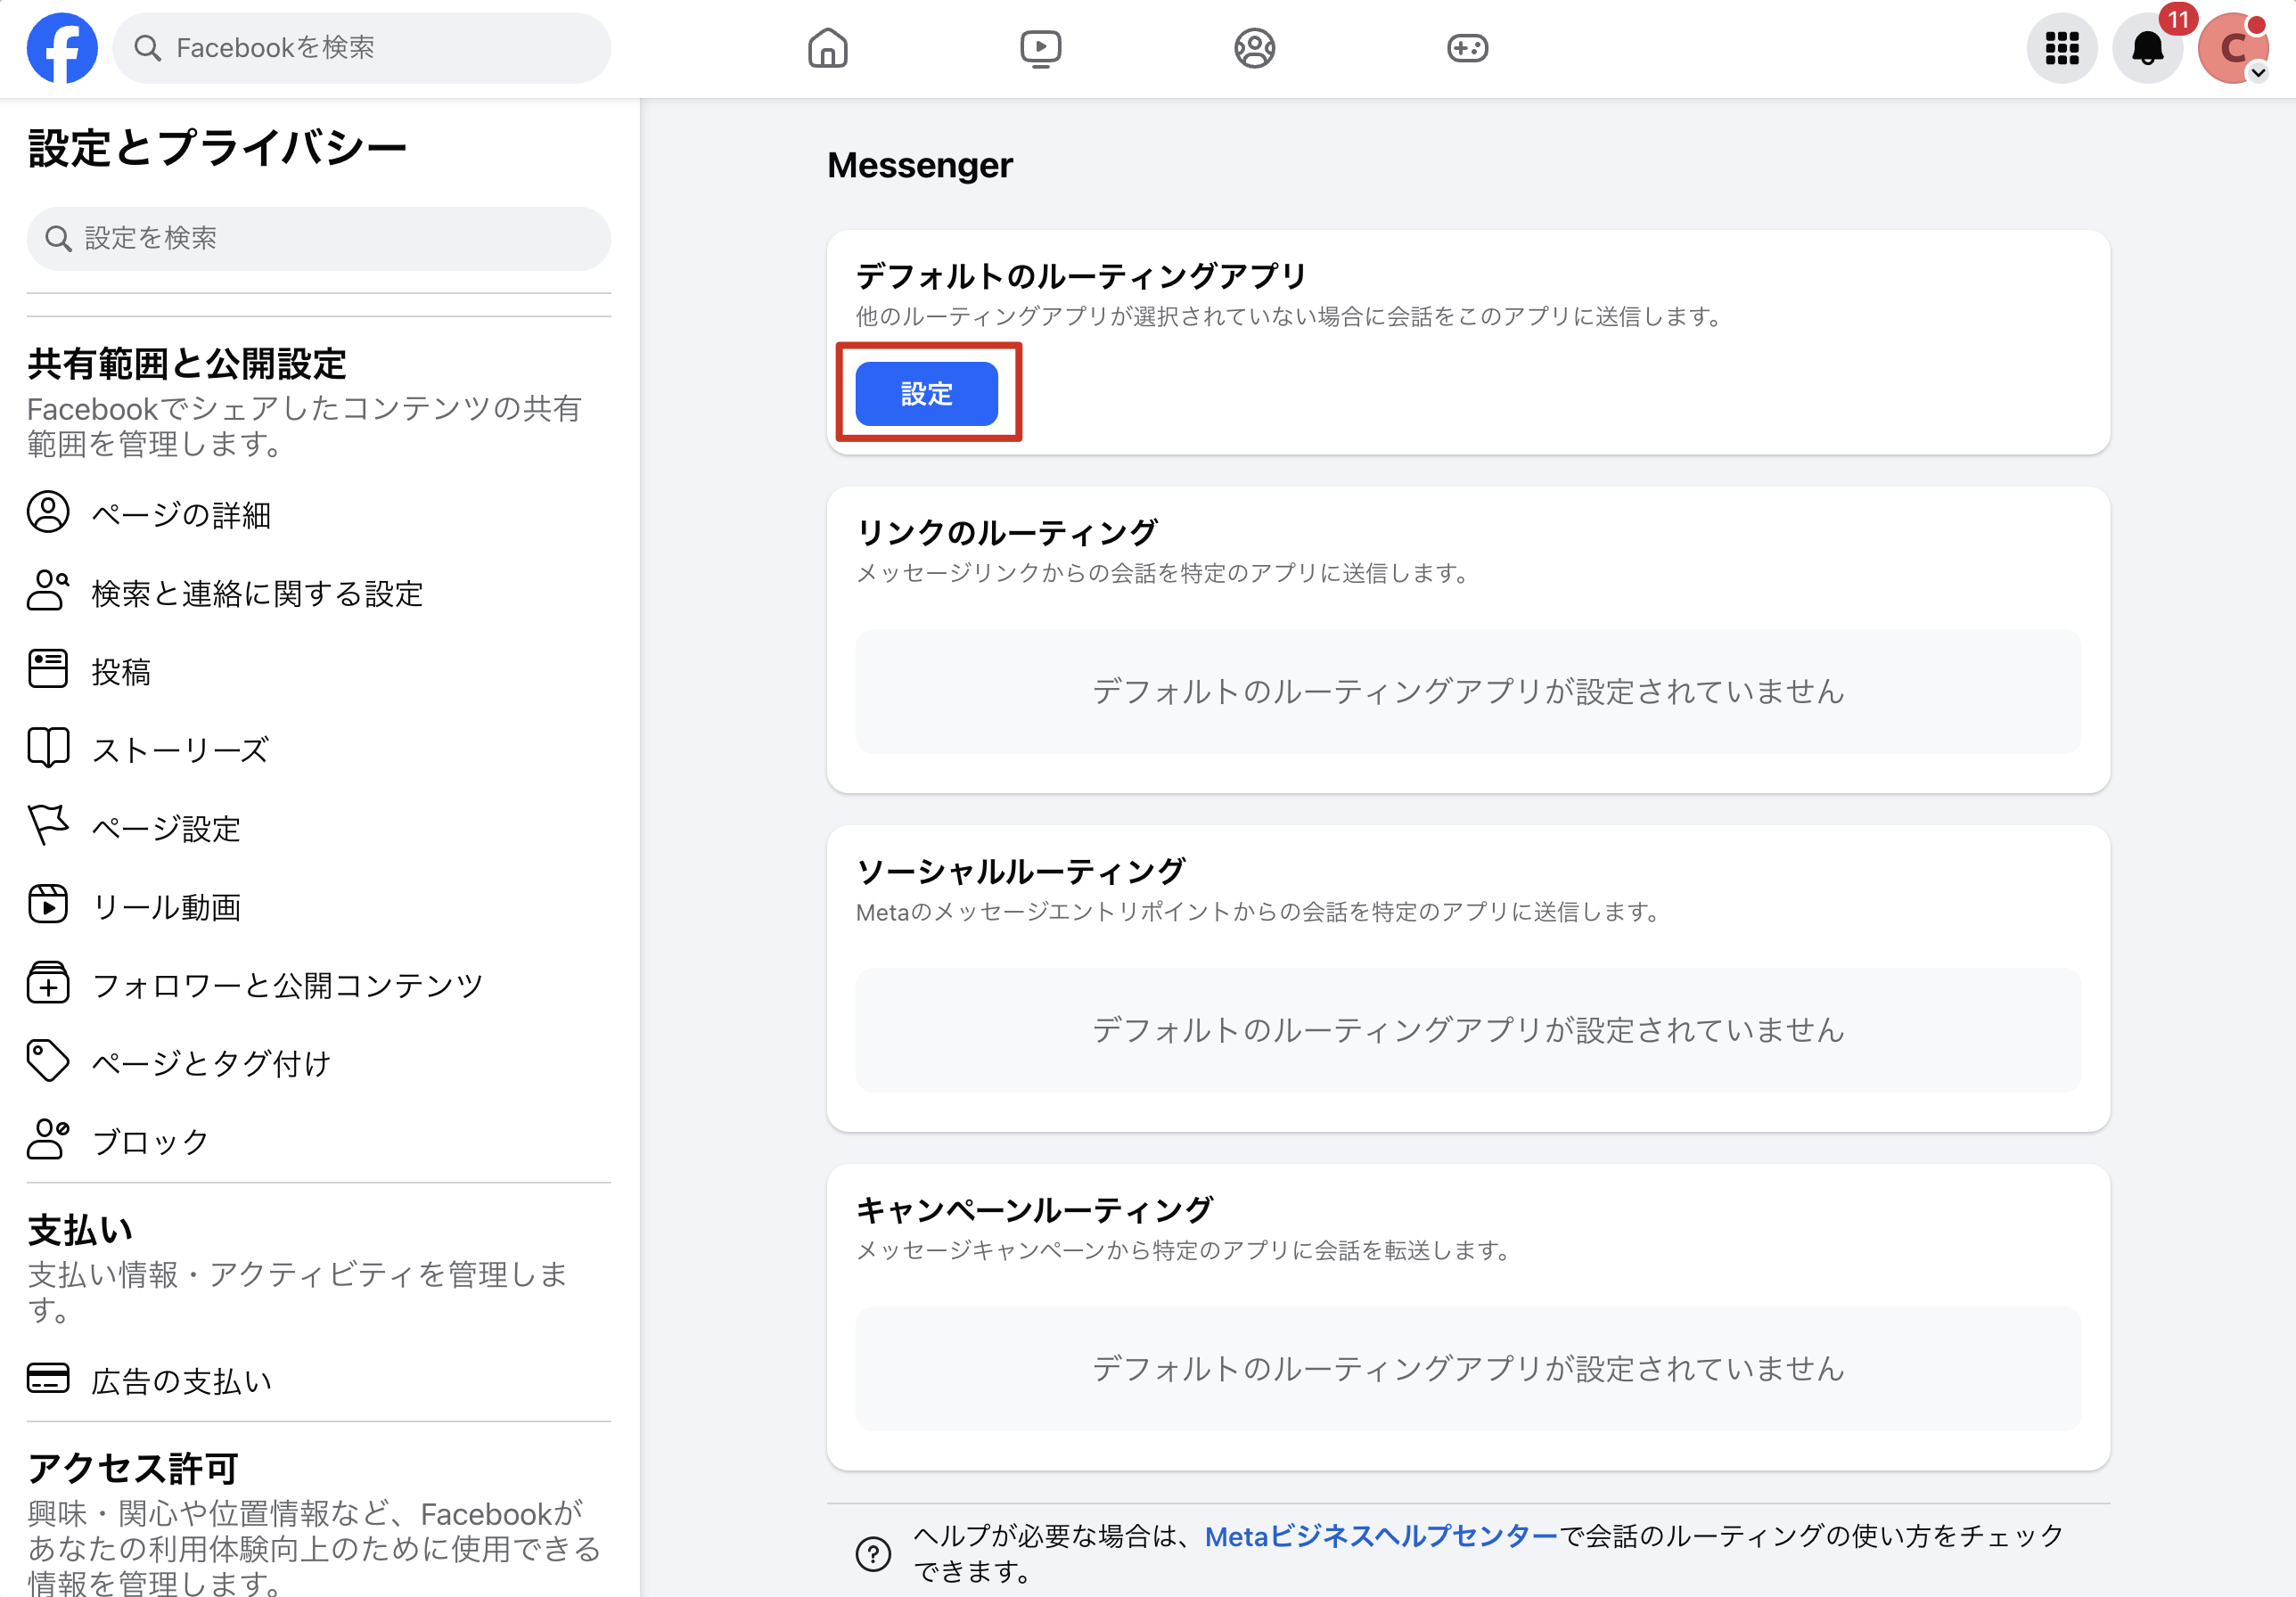Focus the Facebookを検索 search field

(361, 48)
